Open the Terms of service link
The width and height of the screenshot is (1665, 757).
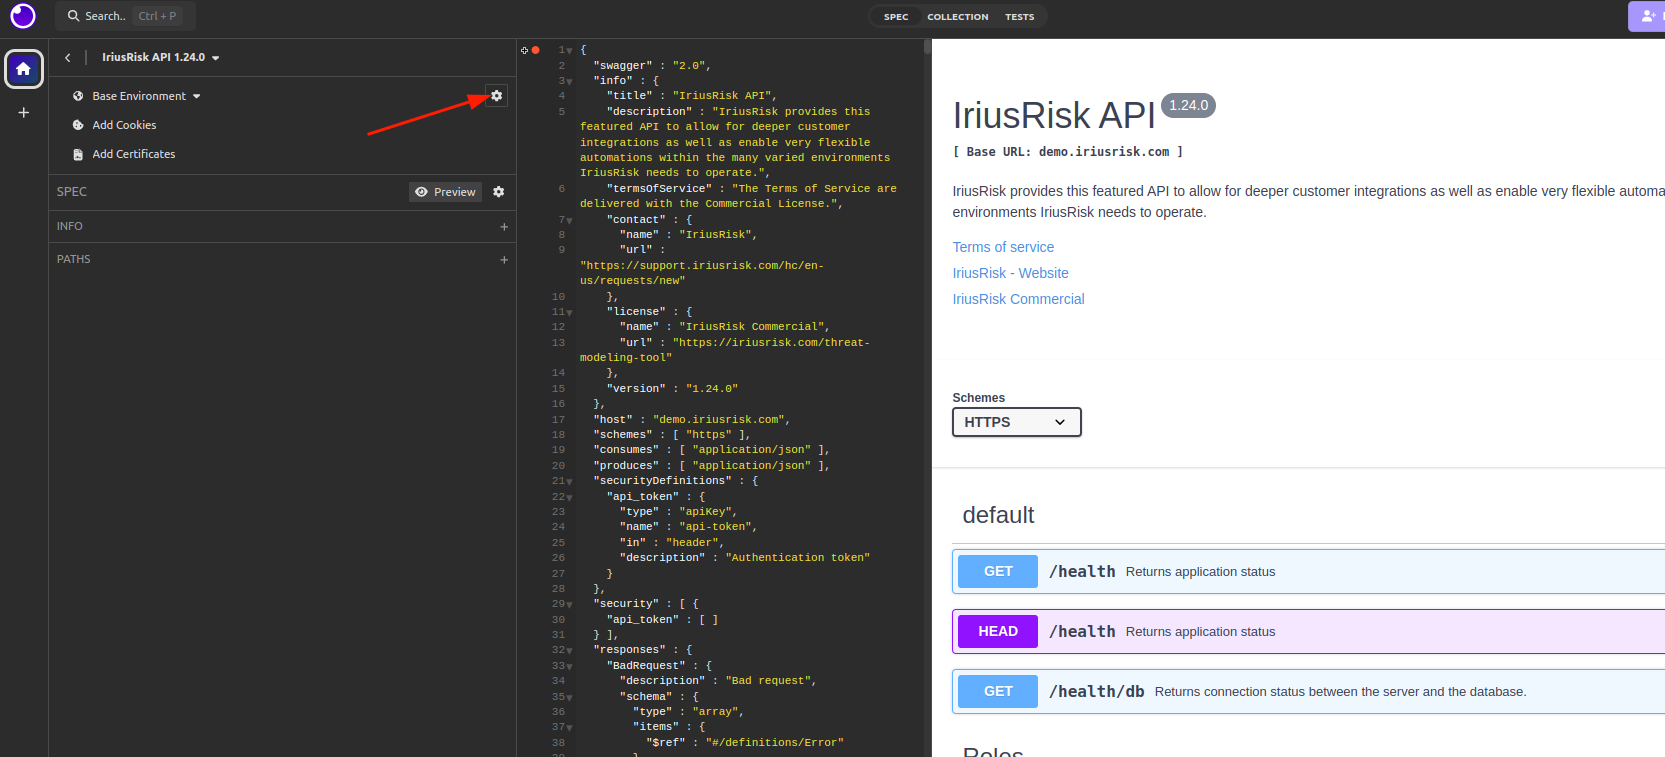pyautogui.click(x=1003, y=247)
